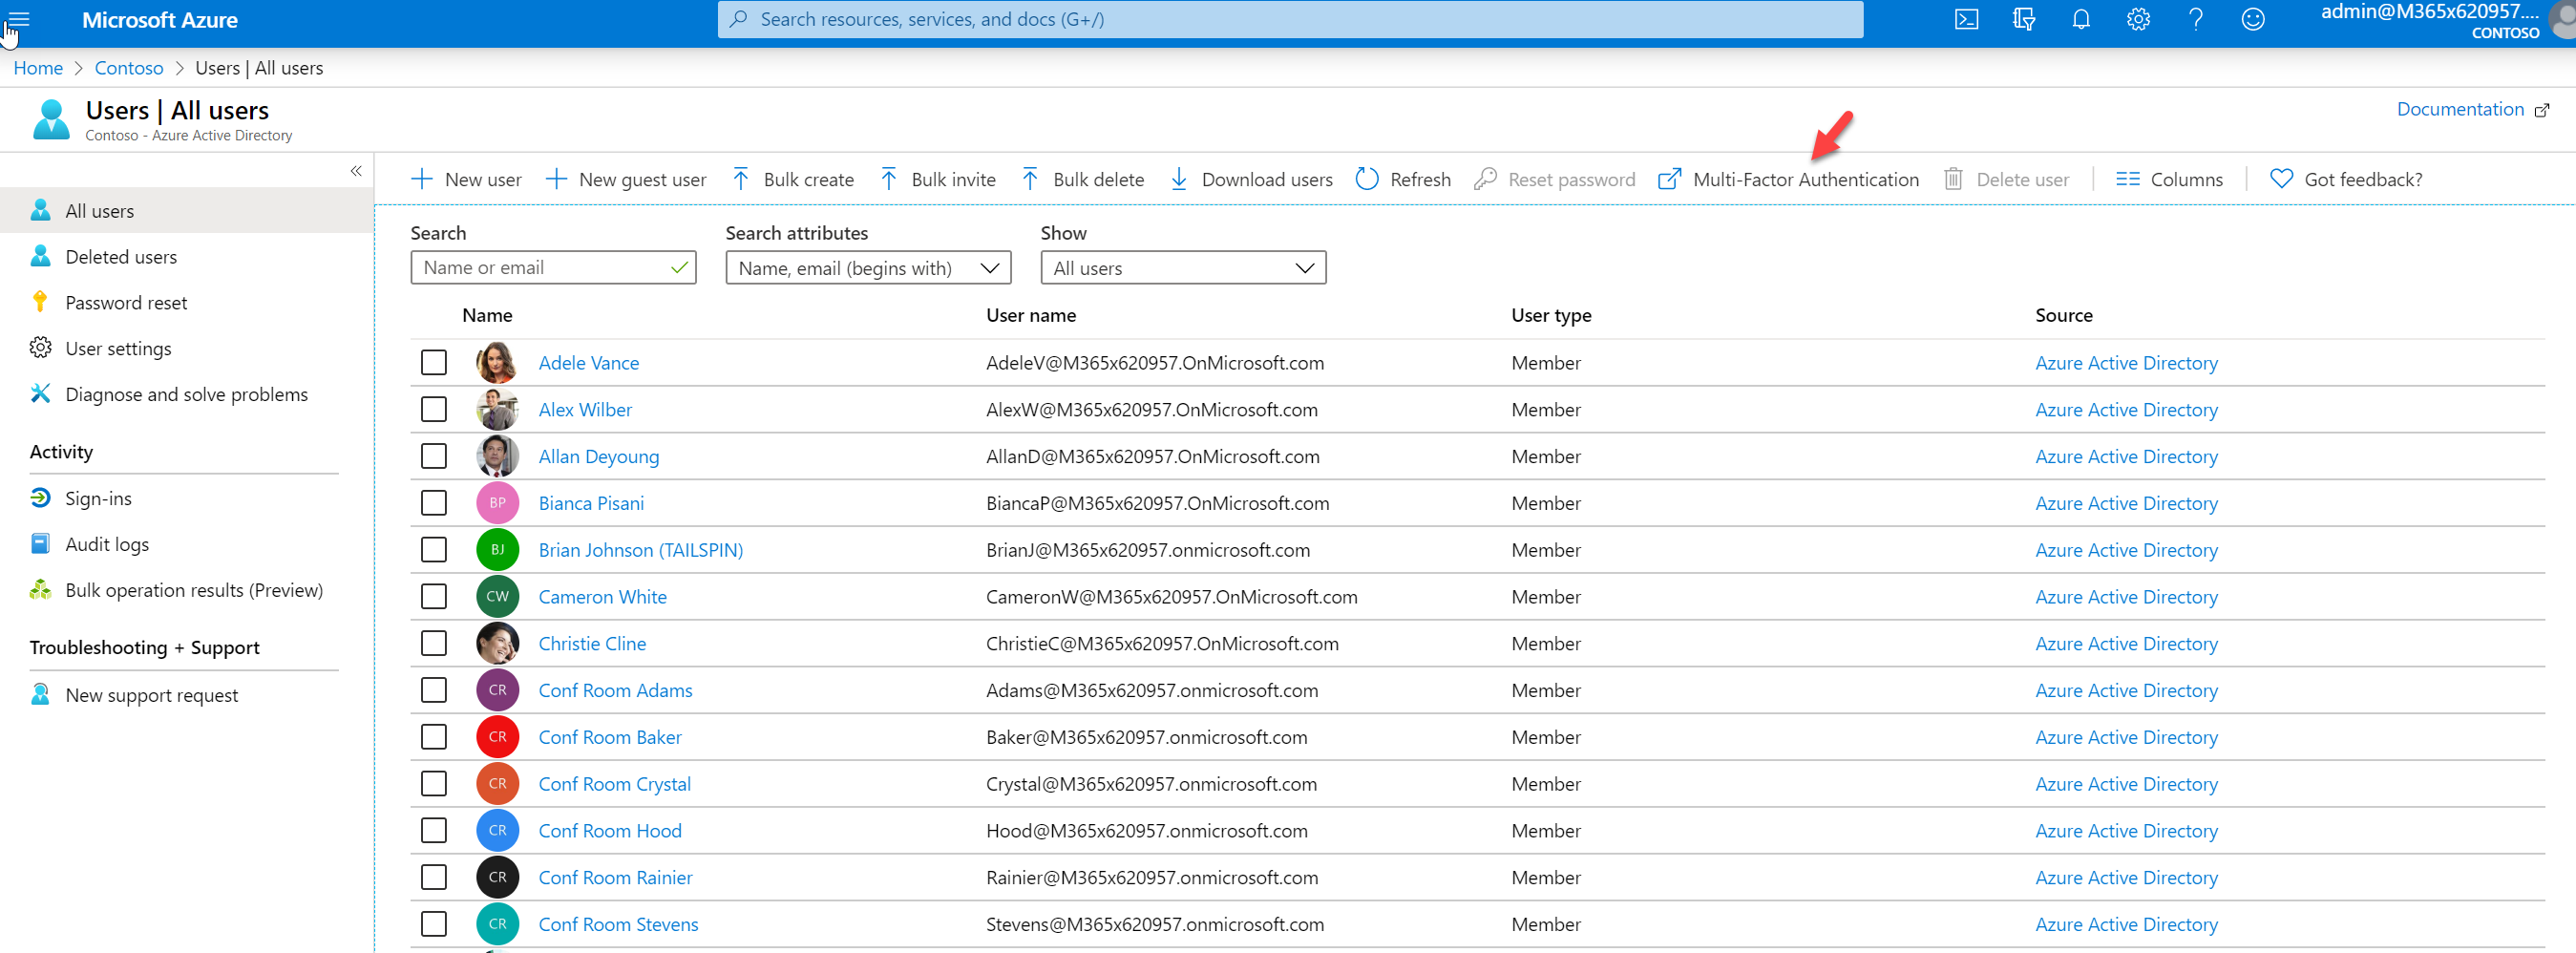Click Bulk invite in the toolbar
The image size is (2576, 953).
[x=938, y=179]
